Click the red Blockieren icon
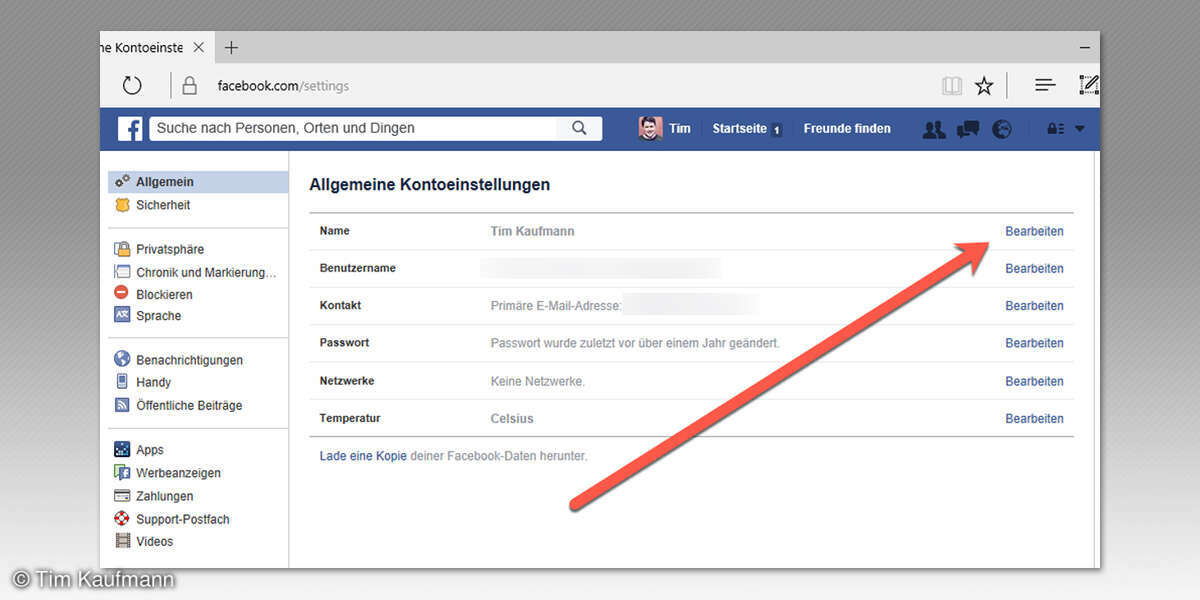The height and width of the screenshot is (600, 1200). (122, 293)
